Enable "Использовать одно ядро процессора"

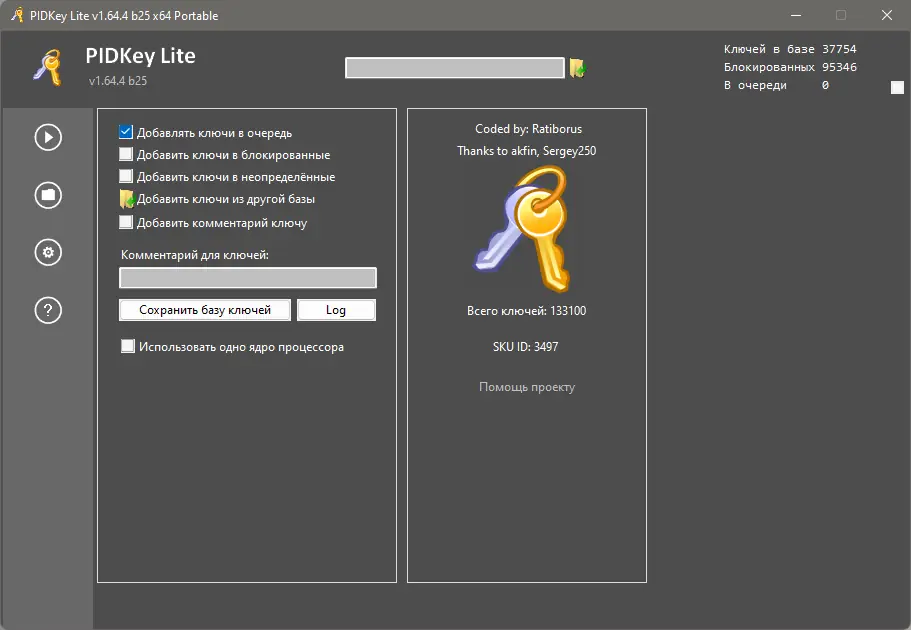127,346
